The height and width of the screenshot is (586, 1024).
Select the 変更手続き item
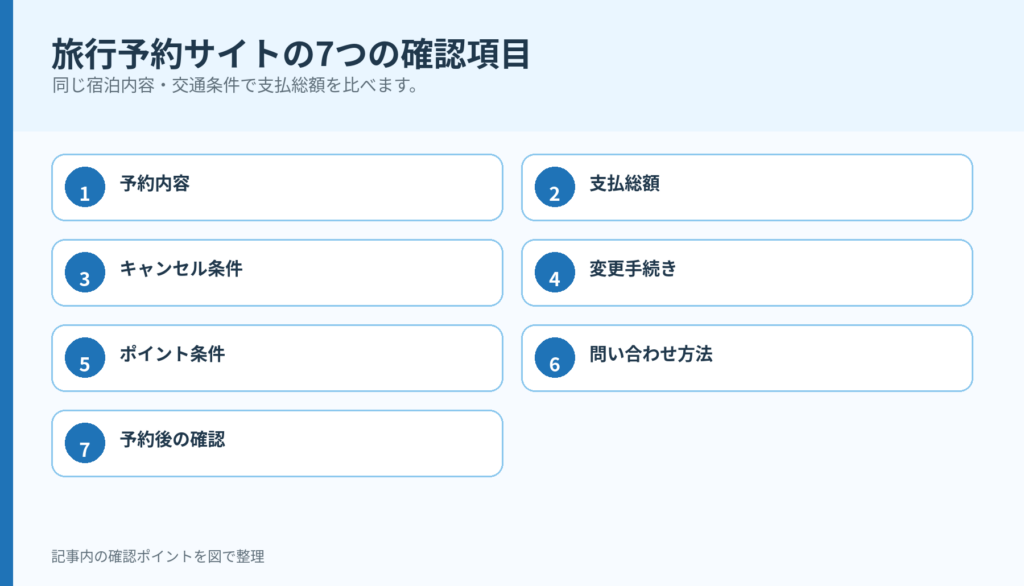[747, 273]
